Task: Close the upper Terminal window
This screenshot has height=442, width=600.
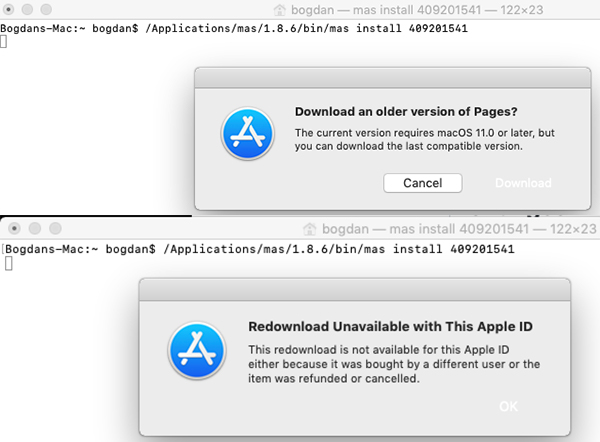Action: pos(8,9)
